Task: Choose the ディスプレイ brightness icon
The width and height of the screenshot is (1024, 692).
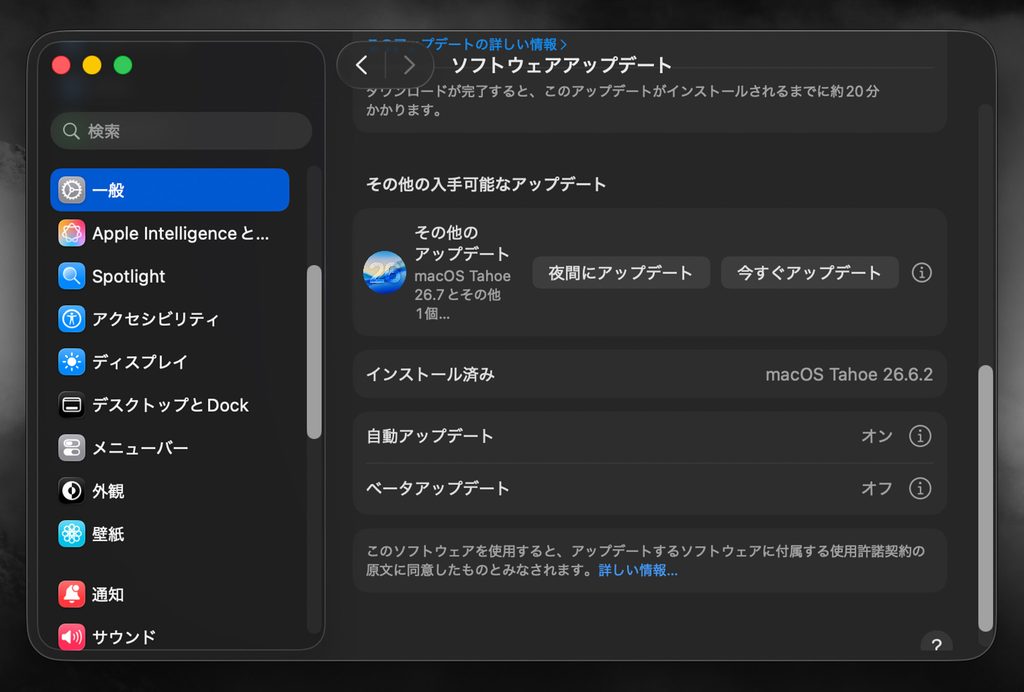Action: click(72, 362)
